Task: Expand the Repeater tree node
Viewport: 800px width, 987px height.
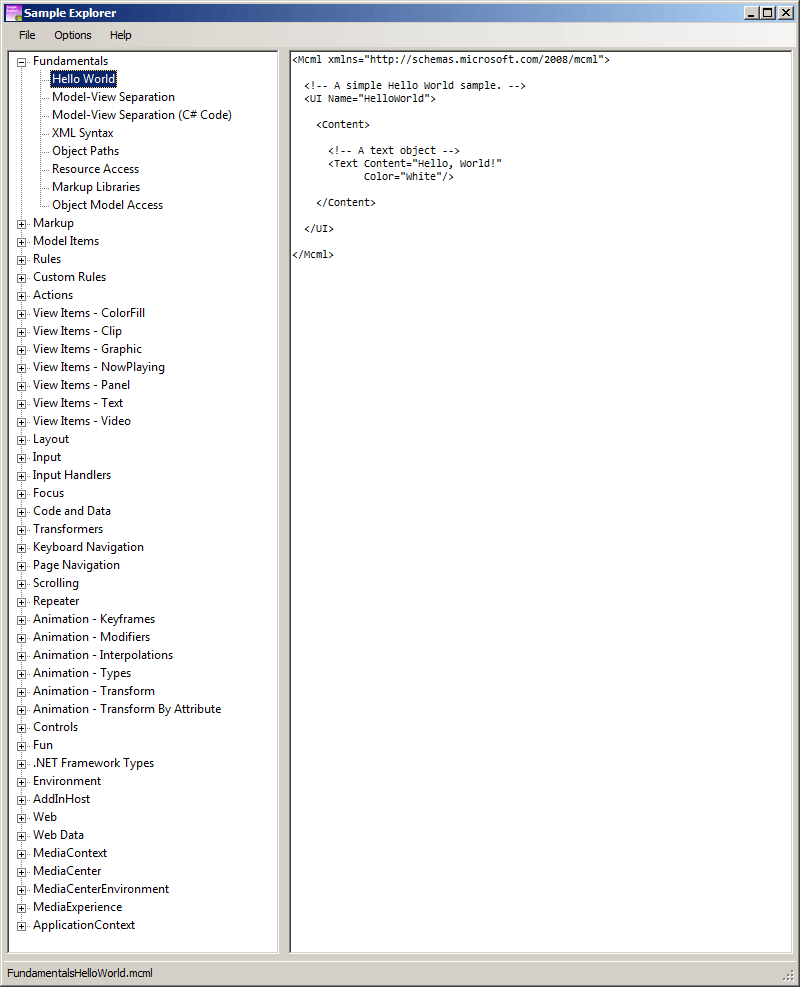Action: click(x=21, y=602)
